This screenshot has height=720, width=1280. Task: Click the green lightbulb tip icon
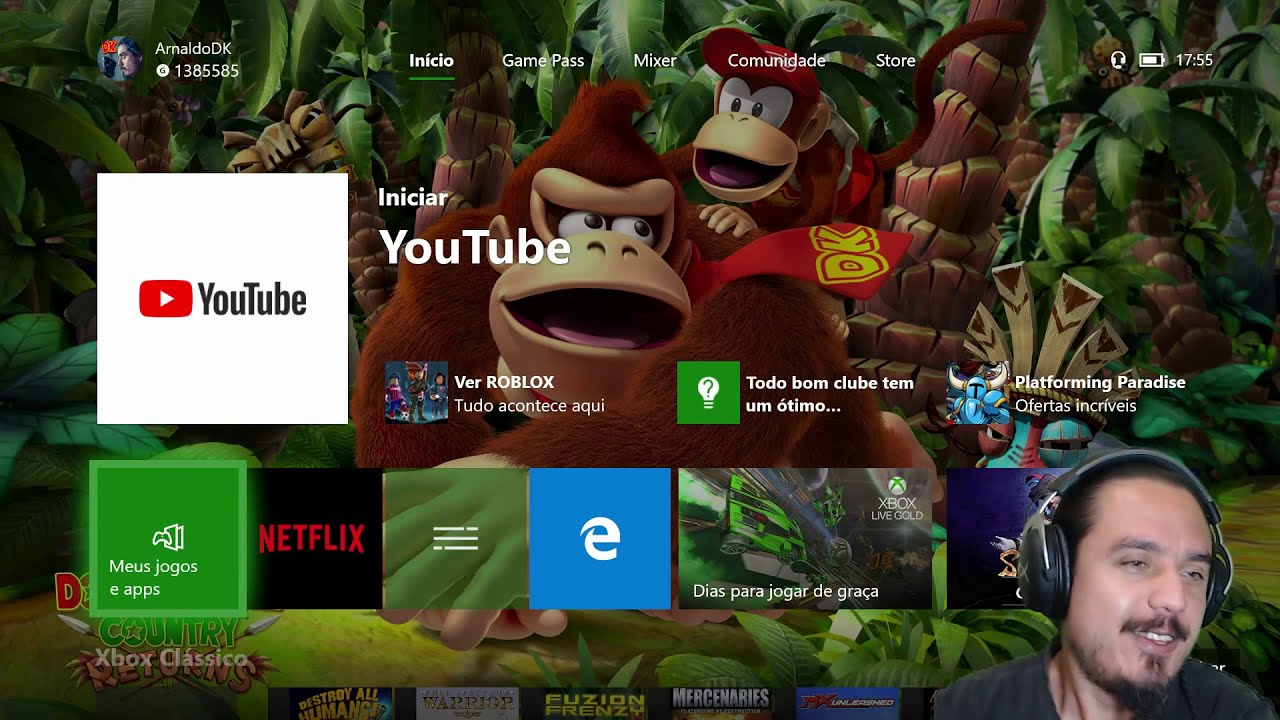[x=708, y=393]
